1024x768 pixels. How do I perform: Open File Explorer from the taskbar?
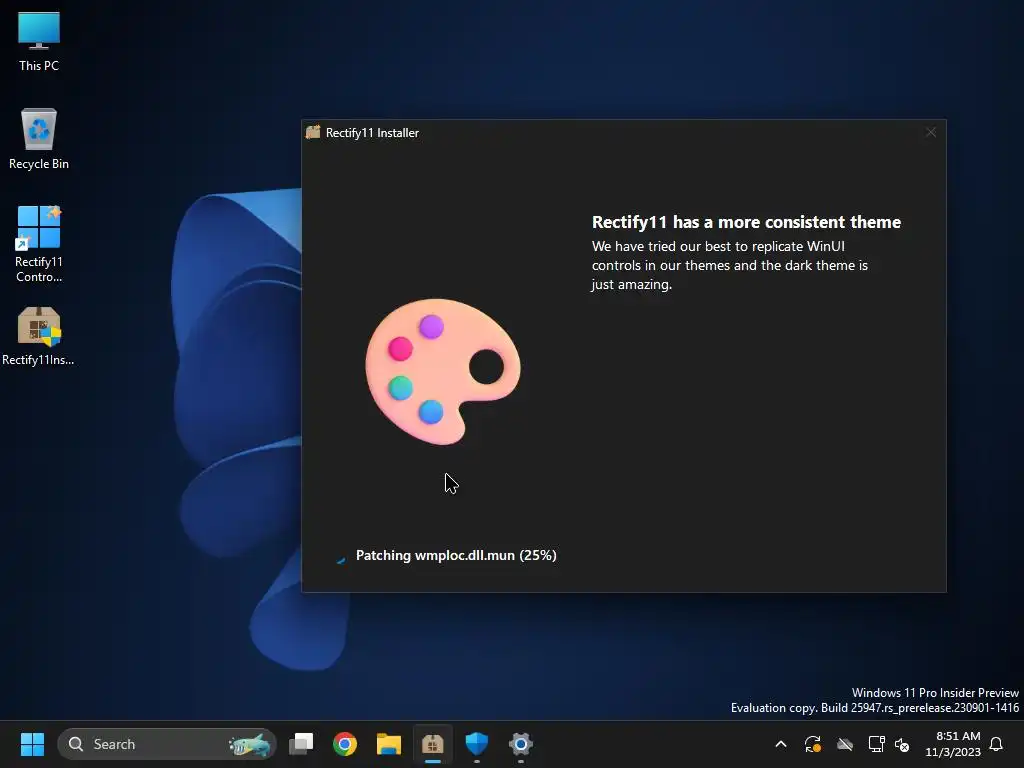click(x=389, y=744)
